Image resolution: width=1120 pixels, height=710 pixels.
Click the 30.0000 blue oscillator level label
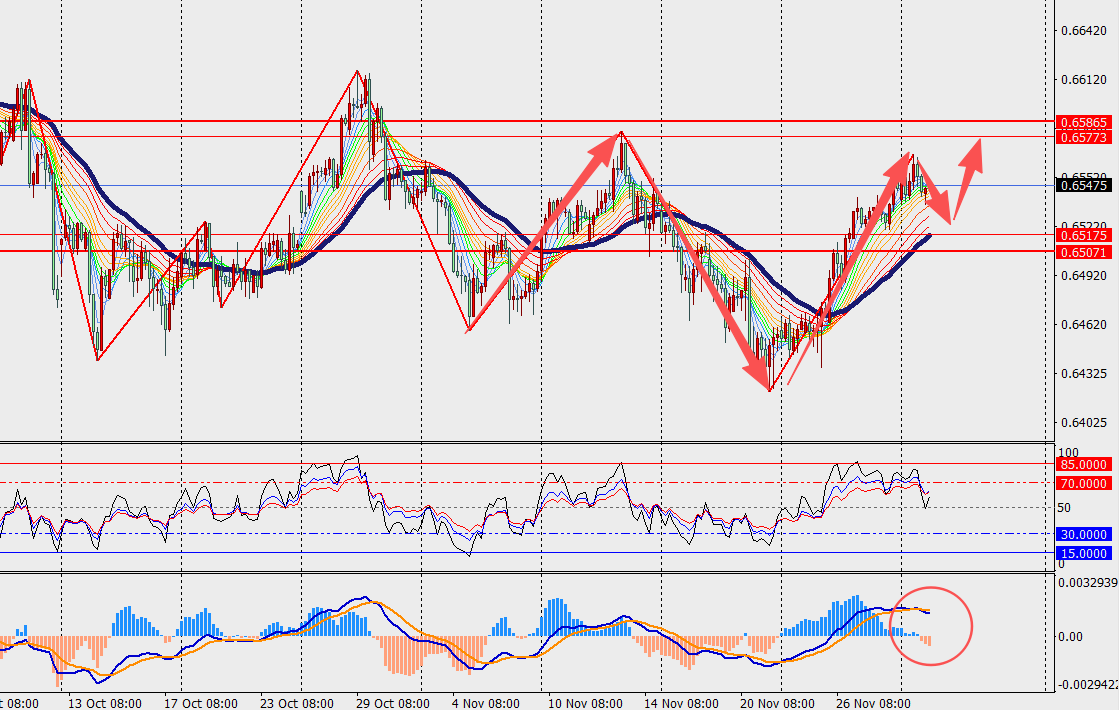pyautogui.click(x=1083, y=534)
